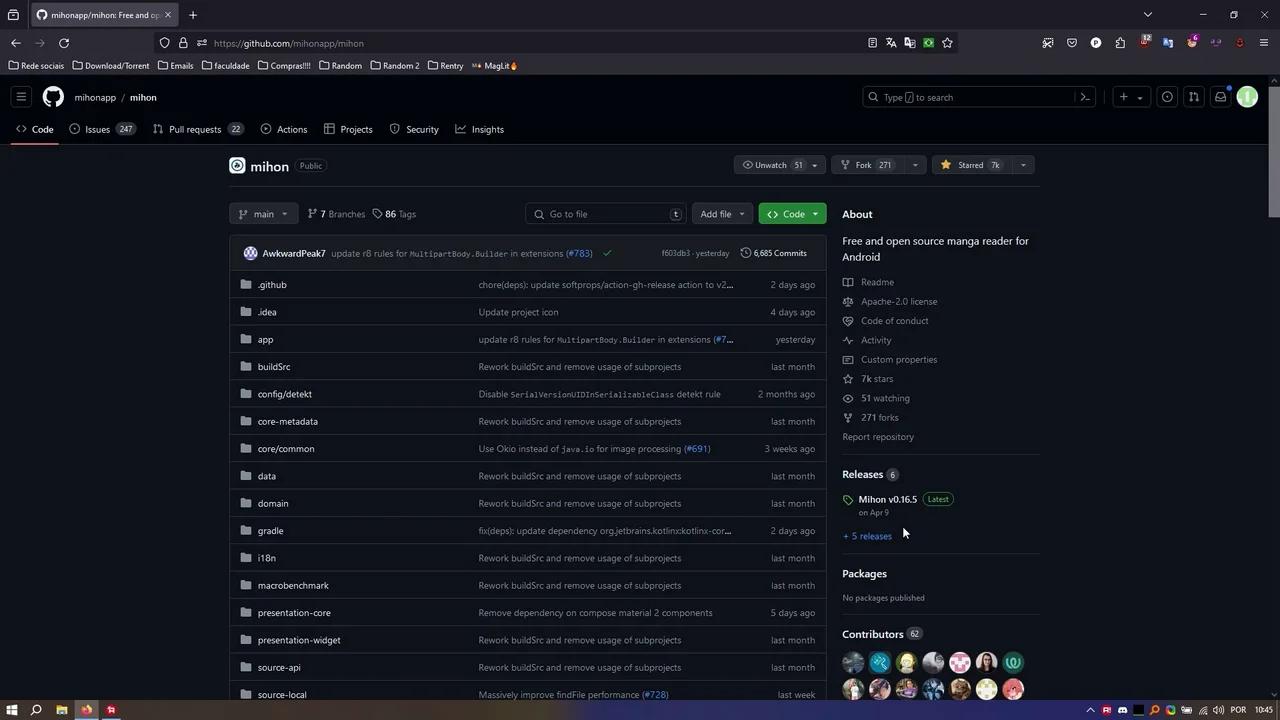Click the translate page icon in address bar
Image resolution: width=1280 pixels, height=720 pixels.
tap(890, 43)
